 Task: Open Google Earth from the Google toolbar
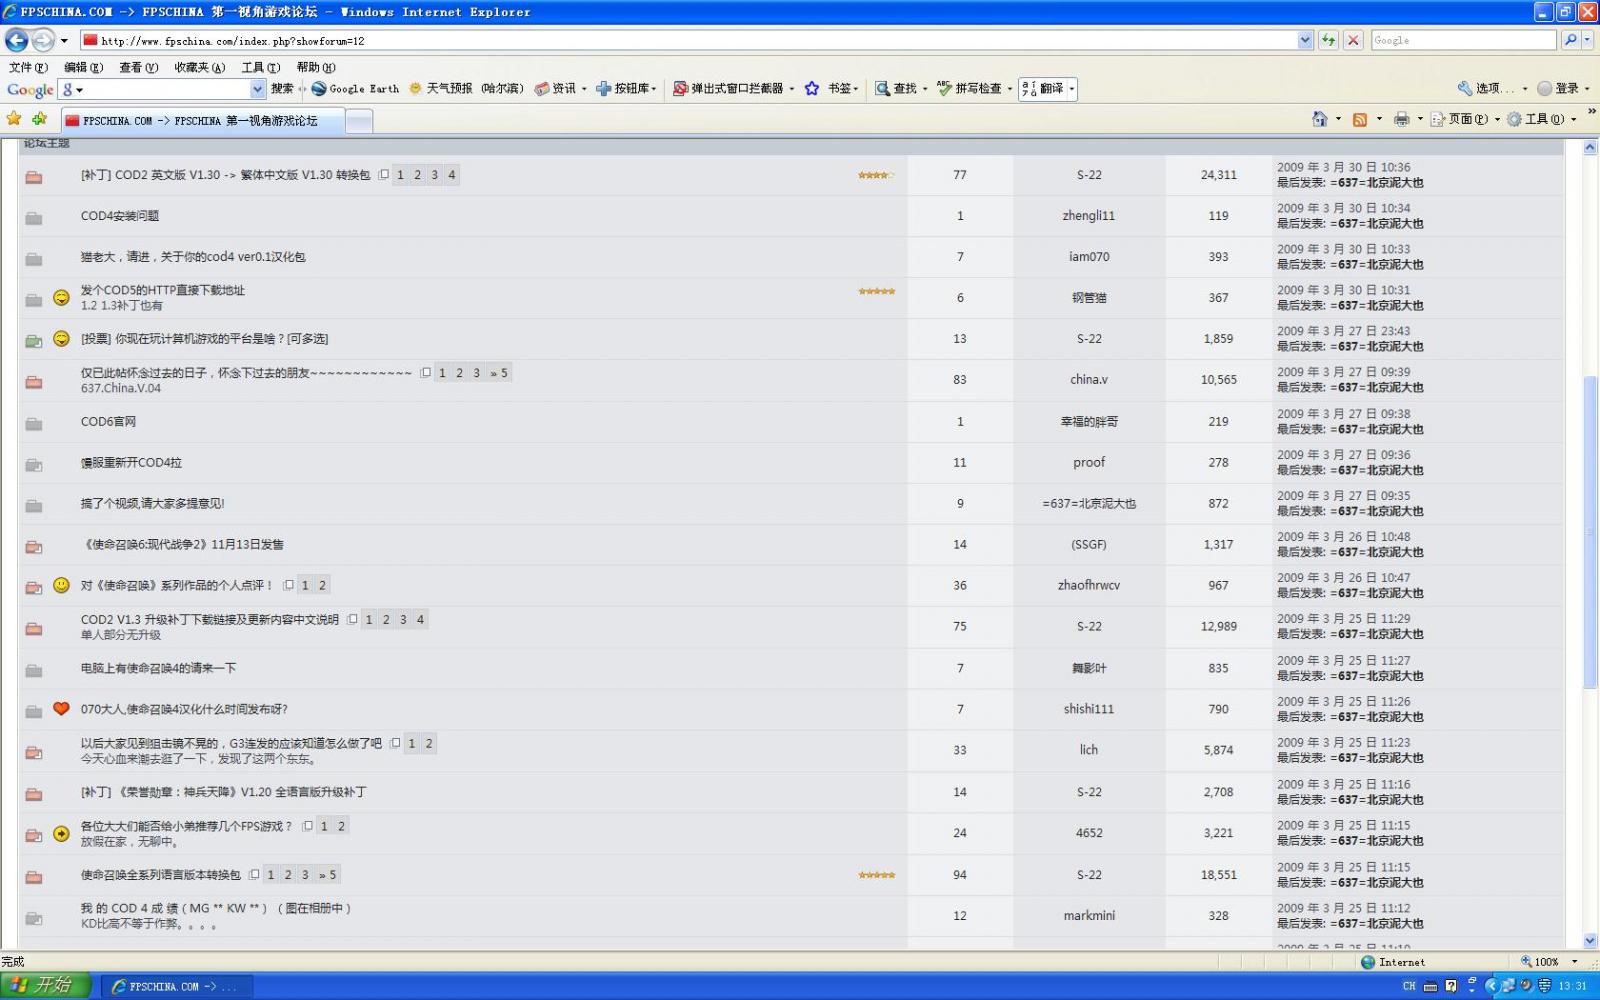pyautogui.click(x=355, y=89)
